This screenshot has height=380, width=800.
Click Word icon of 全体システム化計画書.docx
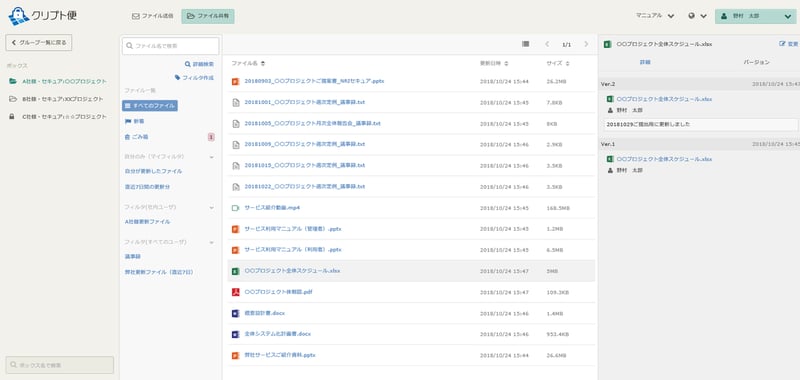(236, 335)
